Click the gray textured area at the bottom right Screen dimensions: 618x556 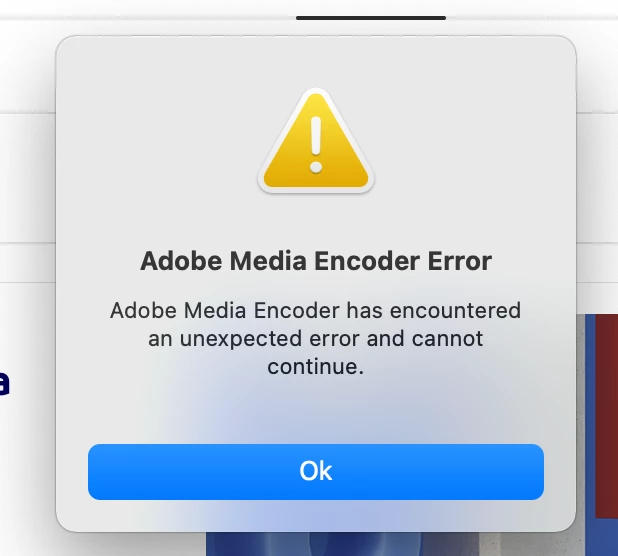pos(532,545)
